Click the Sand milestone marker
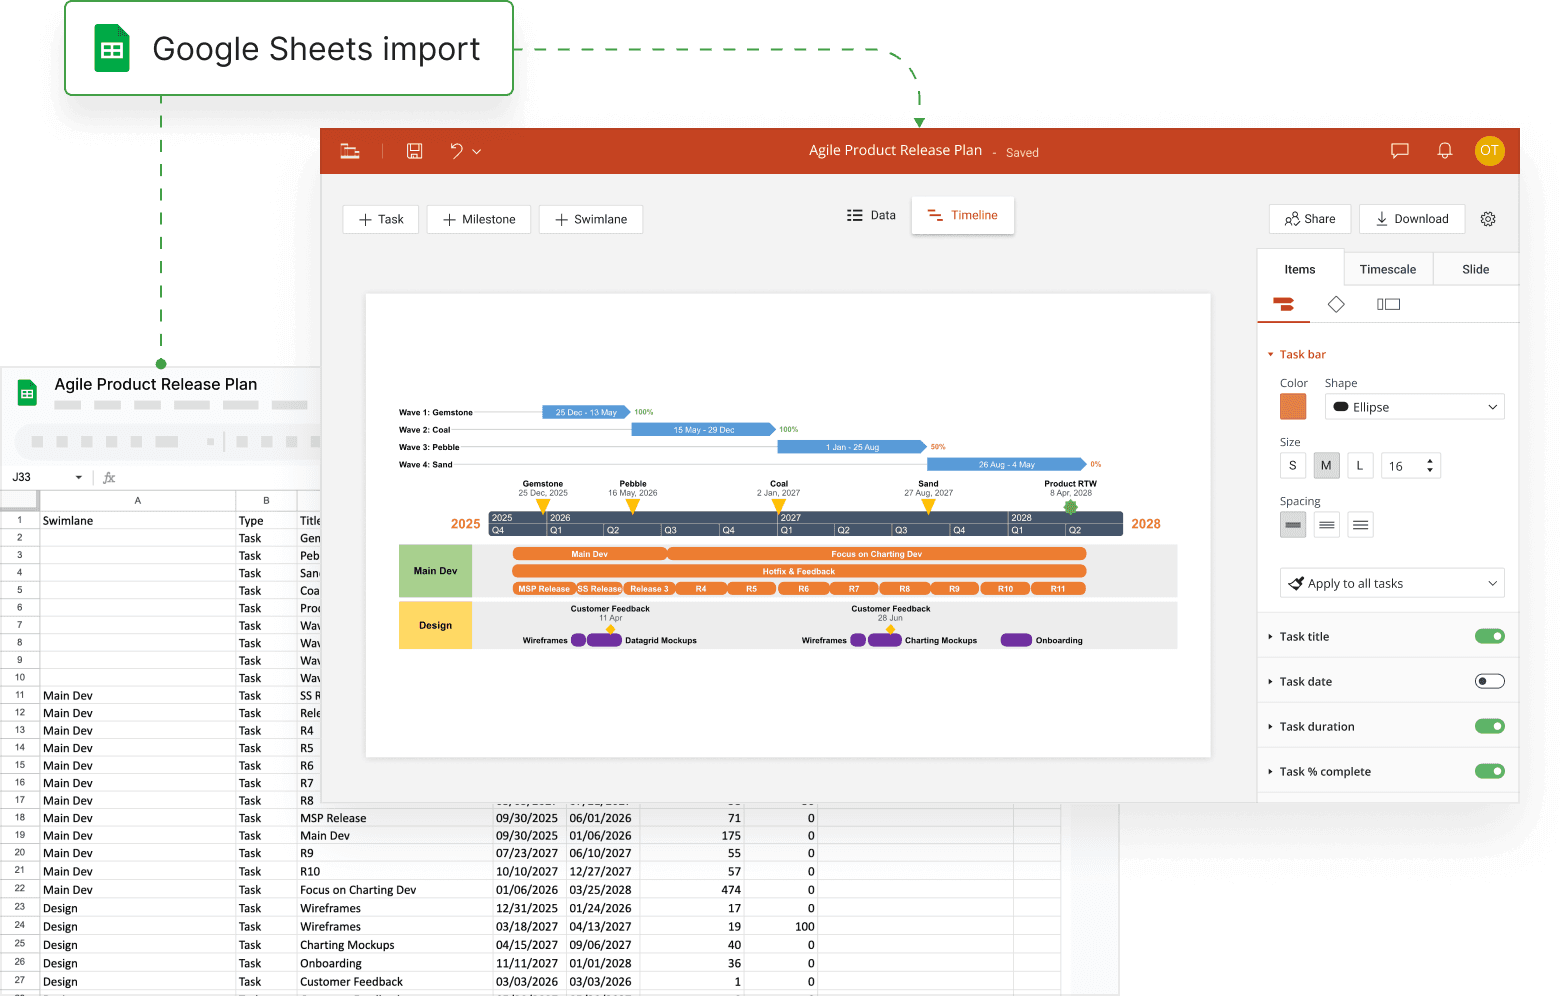This screenshot has width=1560, height=996. coord(928,506)
